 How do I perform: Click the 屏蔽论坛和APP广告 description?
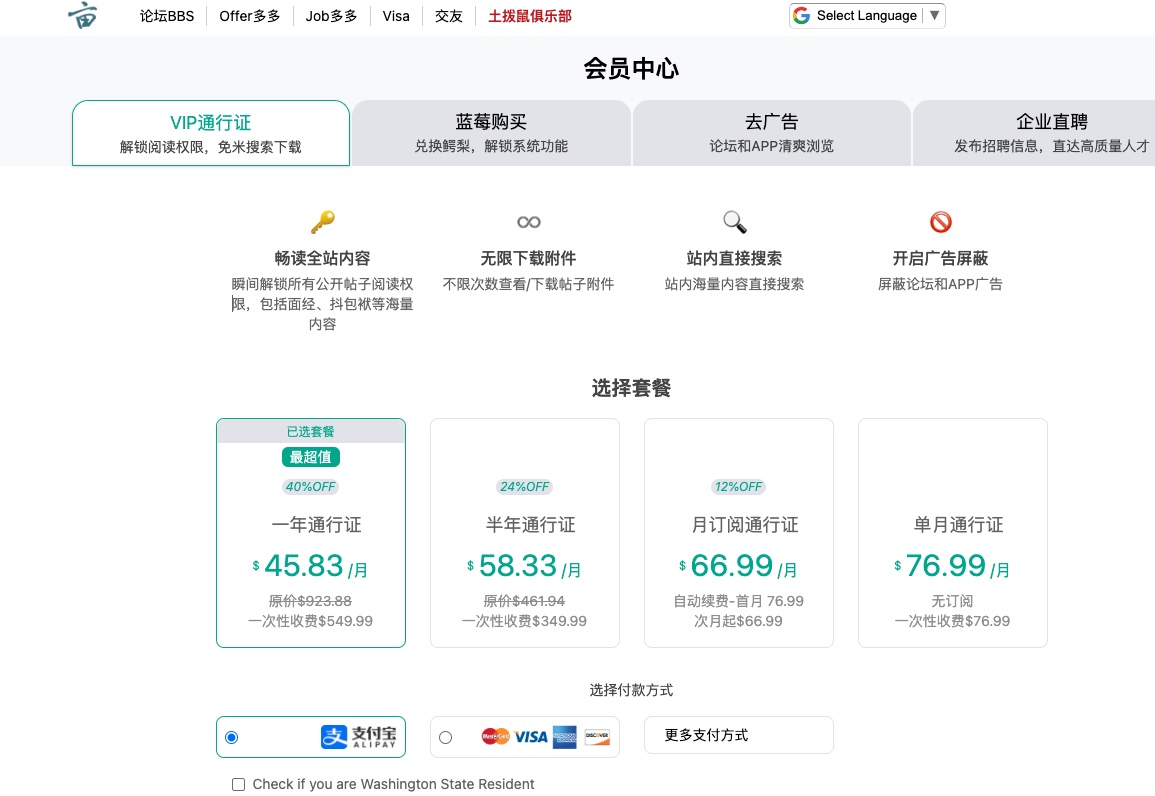pyautogui.click(x=941, y=284)
